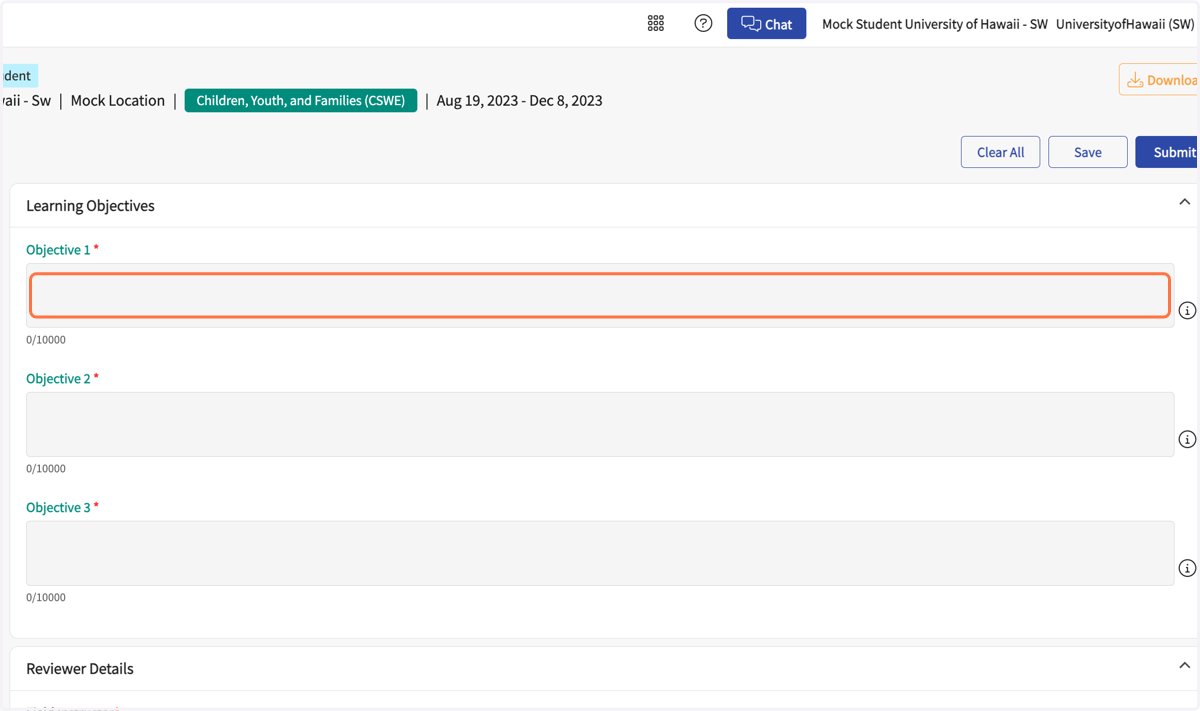Click into the Objective 2 text field
This screenshot has height=711, width=1200.
point(600,424)
